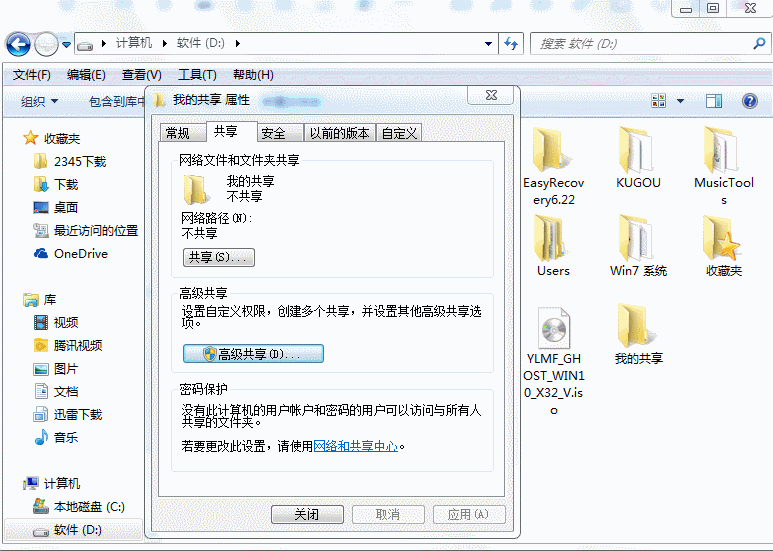Select the KUGOU folder
The height and width of the screenshot is (551, 773).
[638, 158]
